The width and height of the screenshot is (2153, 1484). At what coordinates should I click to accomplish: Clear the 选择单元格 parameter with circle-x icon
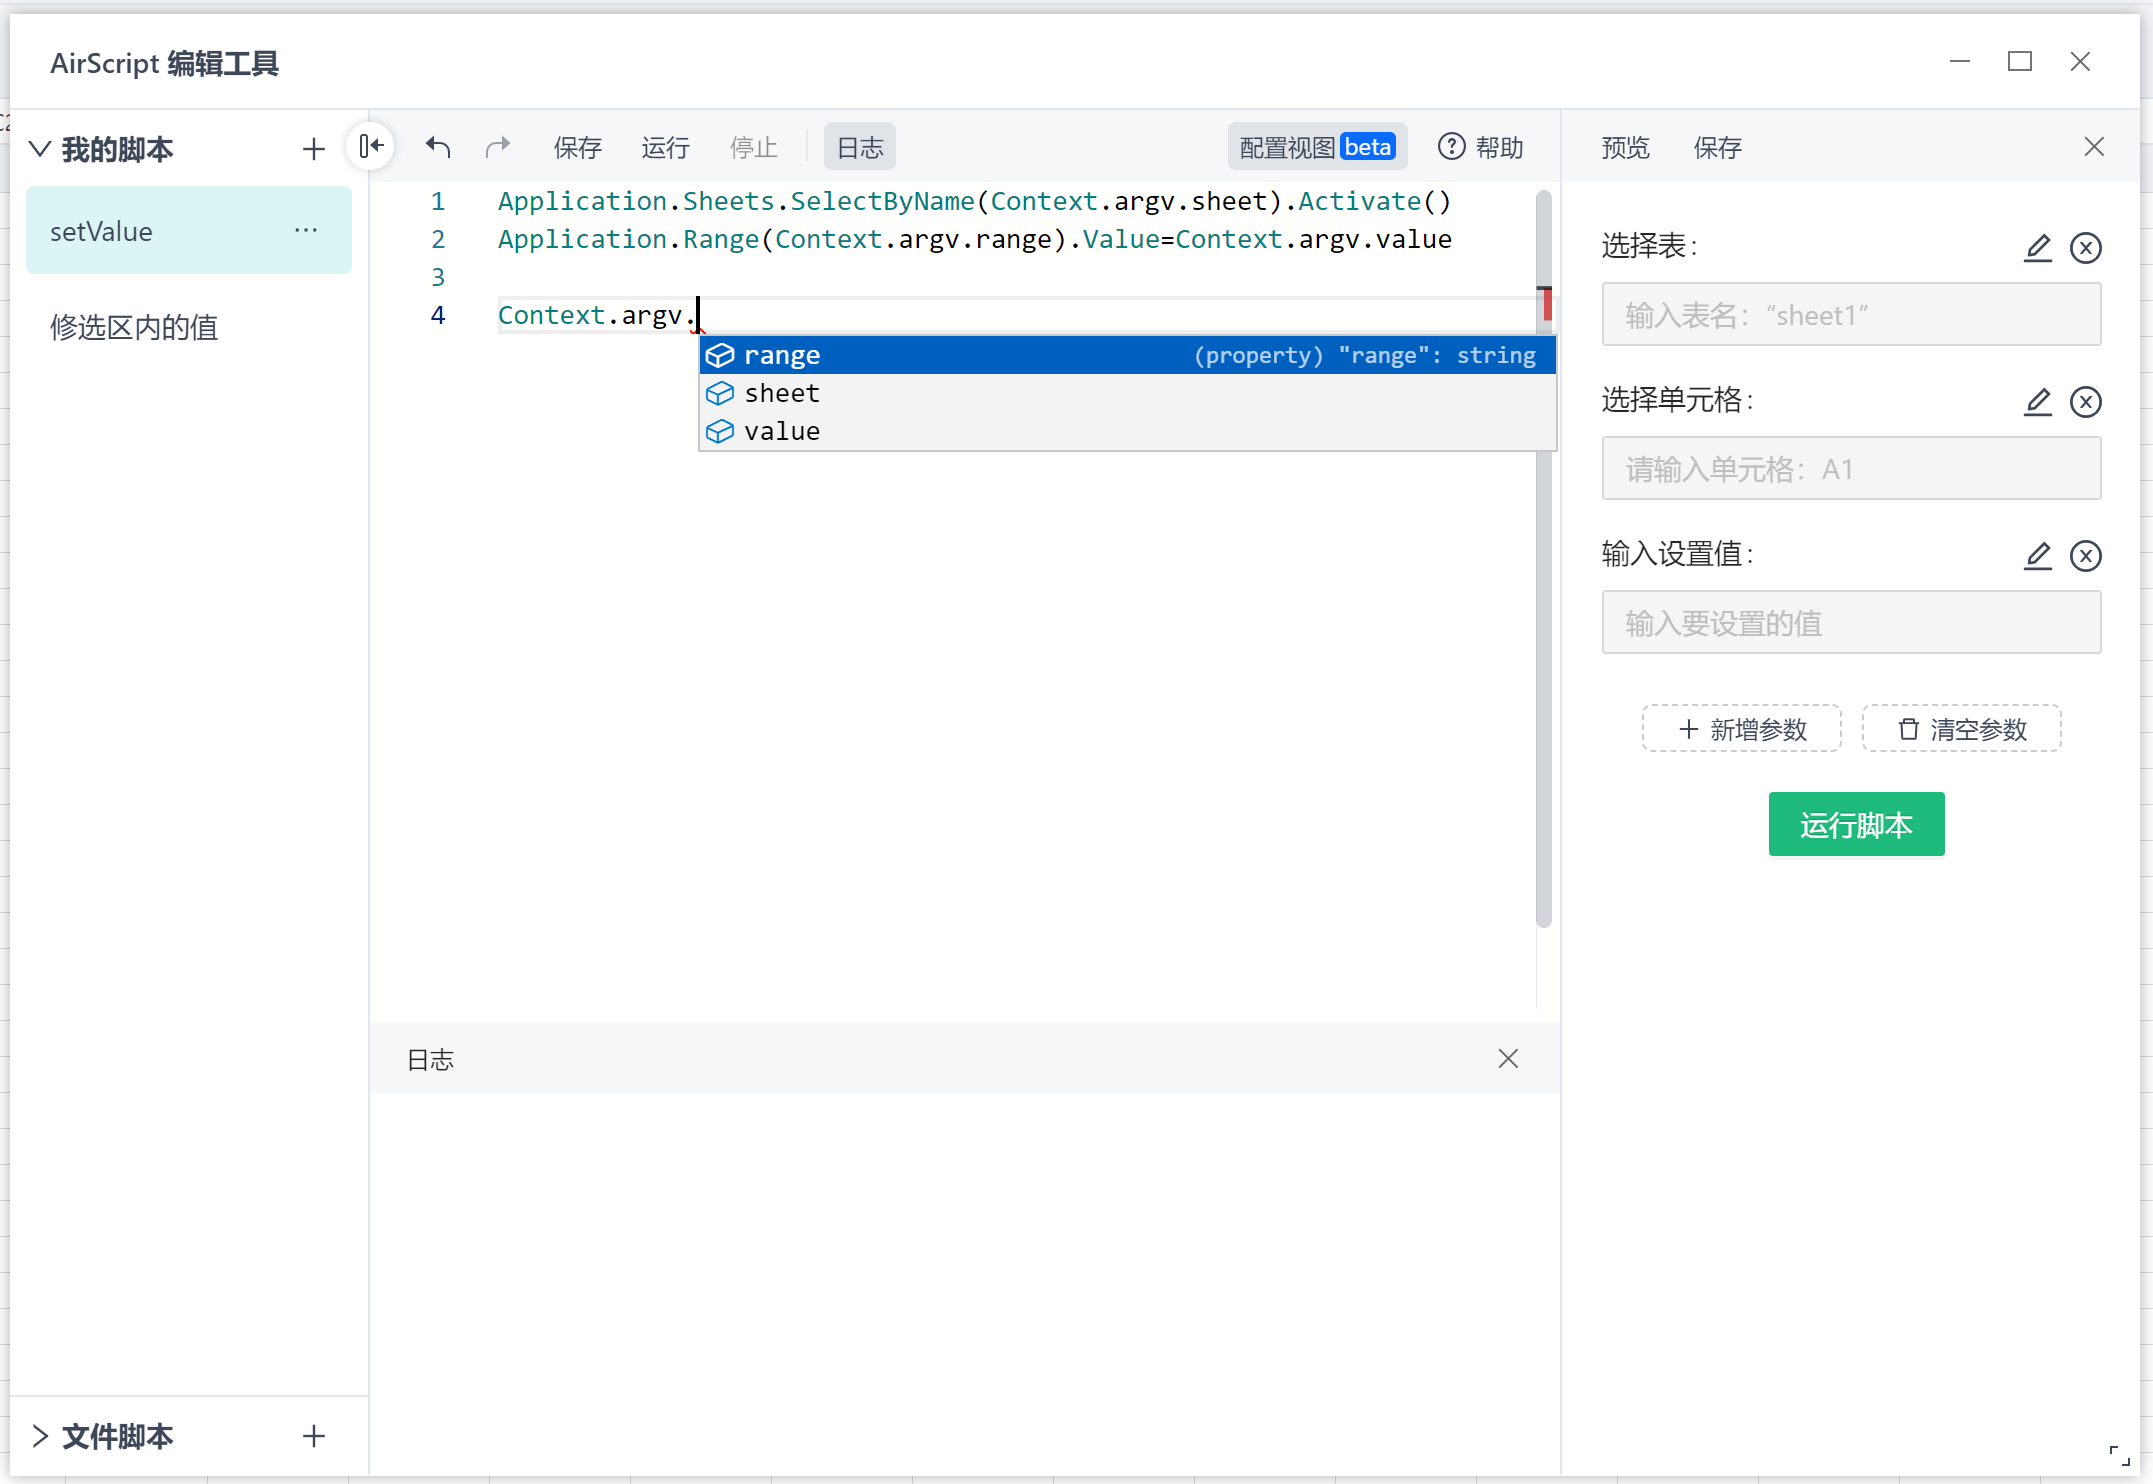(x=2086, y=402)
